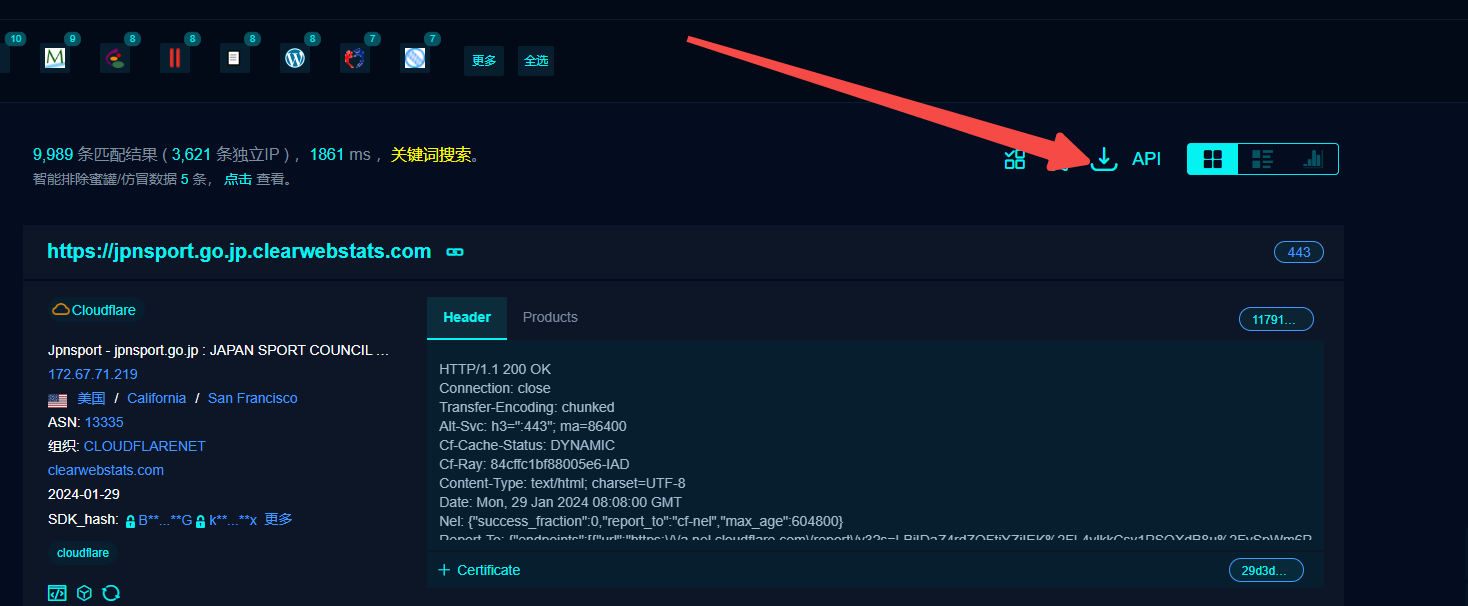Viewport: 1468px width, 606px height.
Task: Show more product icons with 更多
Action: click(484, 61)
